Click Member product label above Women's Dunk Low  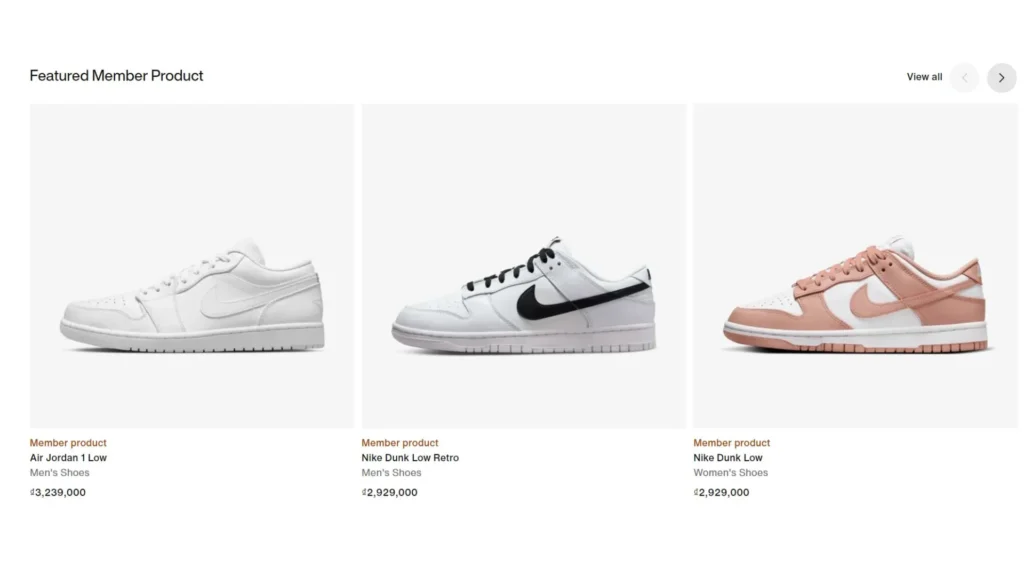pyautogui.click(x=731, y=443)
